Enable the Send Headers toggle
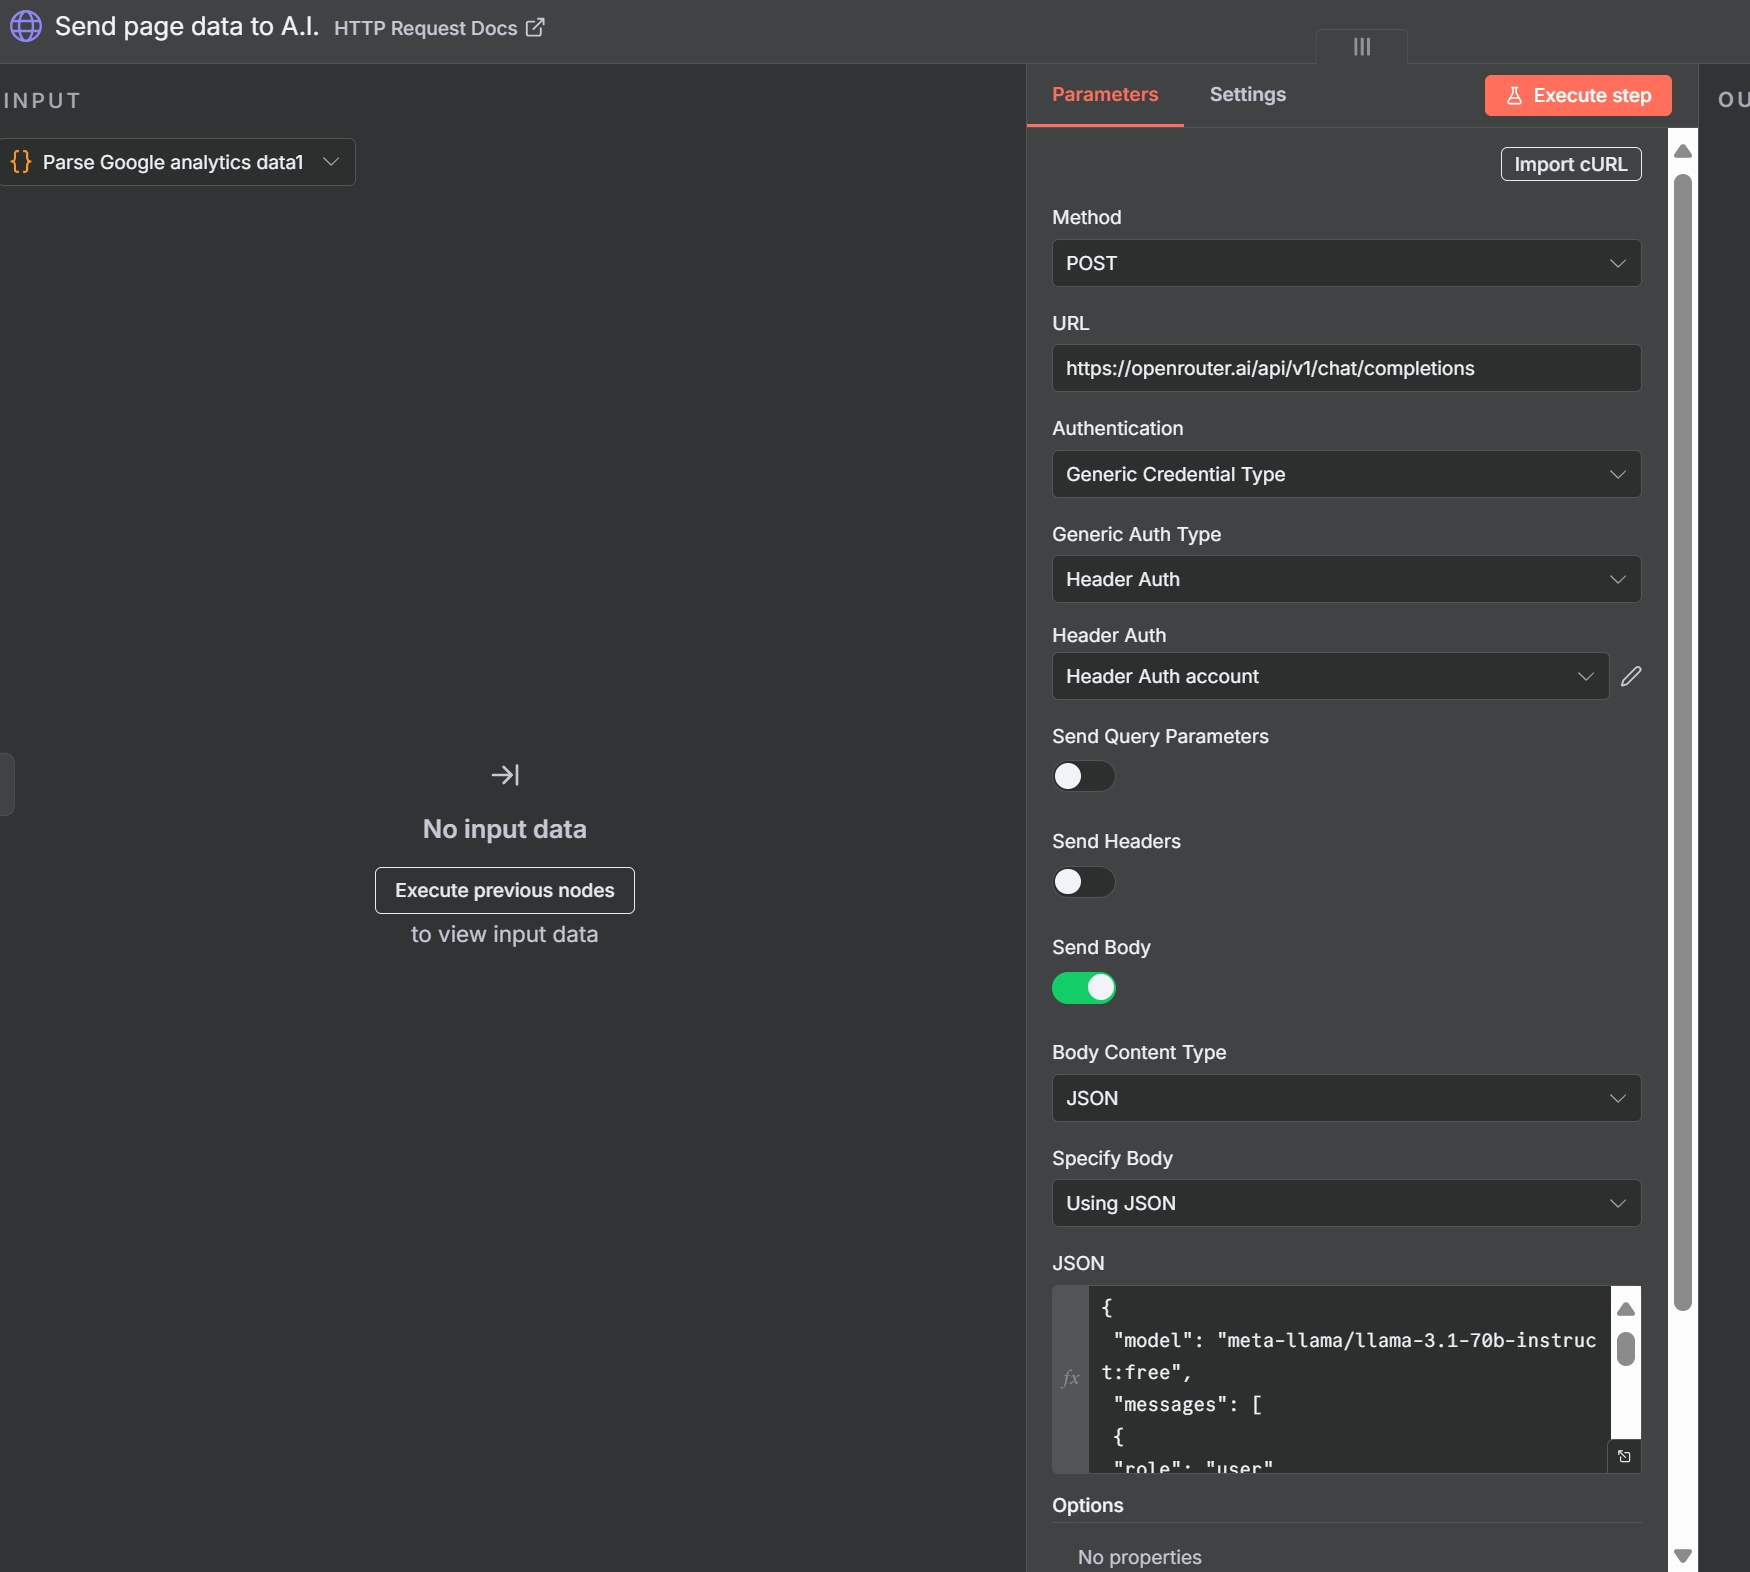This screenshot has height=1572, width=1750. (x=1084, y=882)
